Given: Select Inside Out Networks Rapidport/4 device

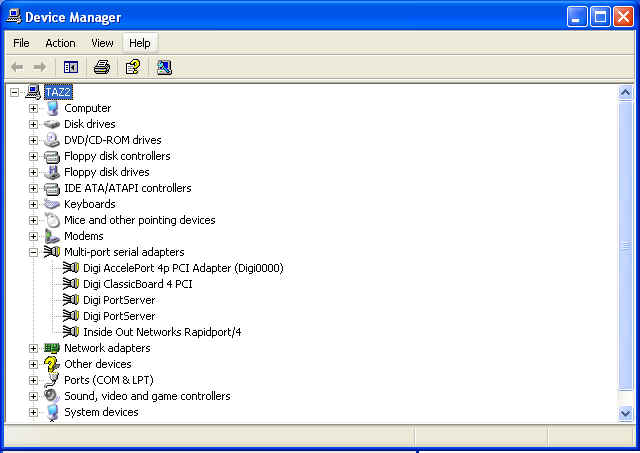Looking at the screenshot, I should [x=162, y=332].
